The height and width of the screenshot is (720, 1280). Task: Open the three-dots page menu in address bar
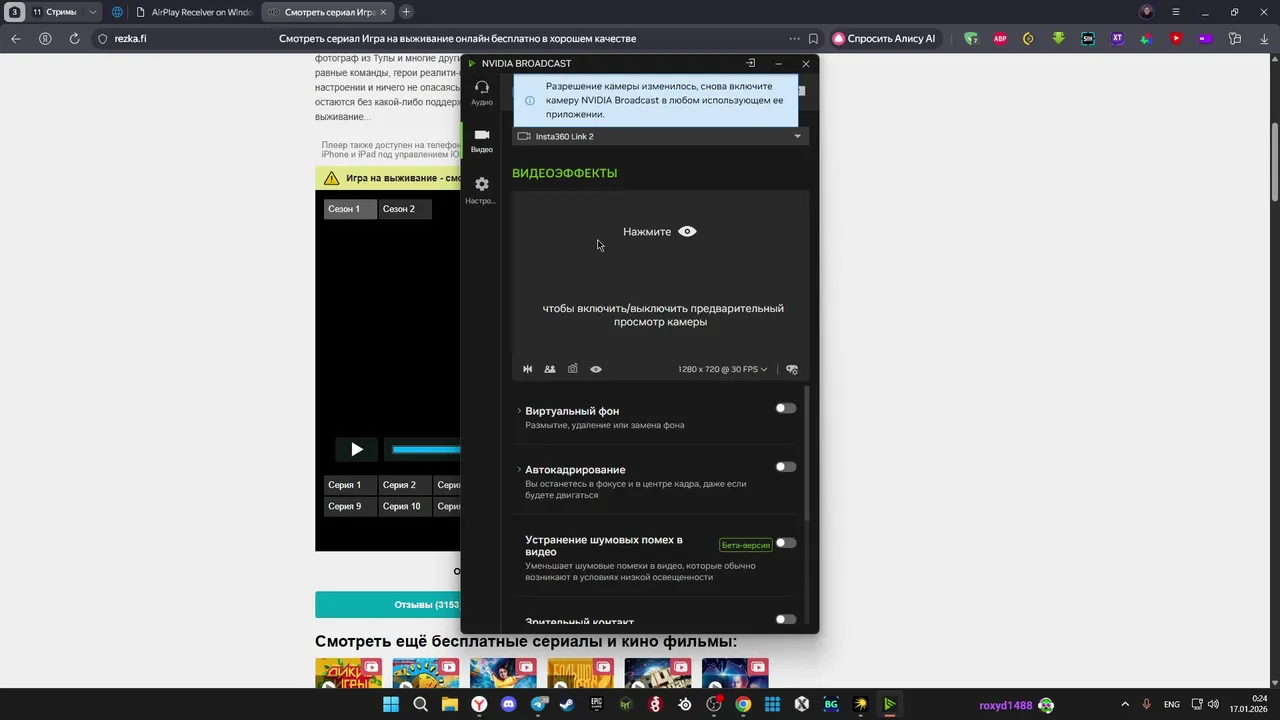[x=794, y=39]
